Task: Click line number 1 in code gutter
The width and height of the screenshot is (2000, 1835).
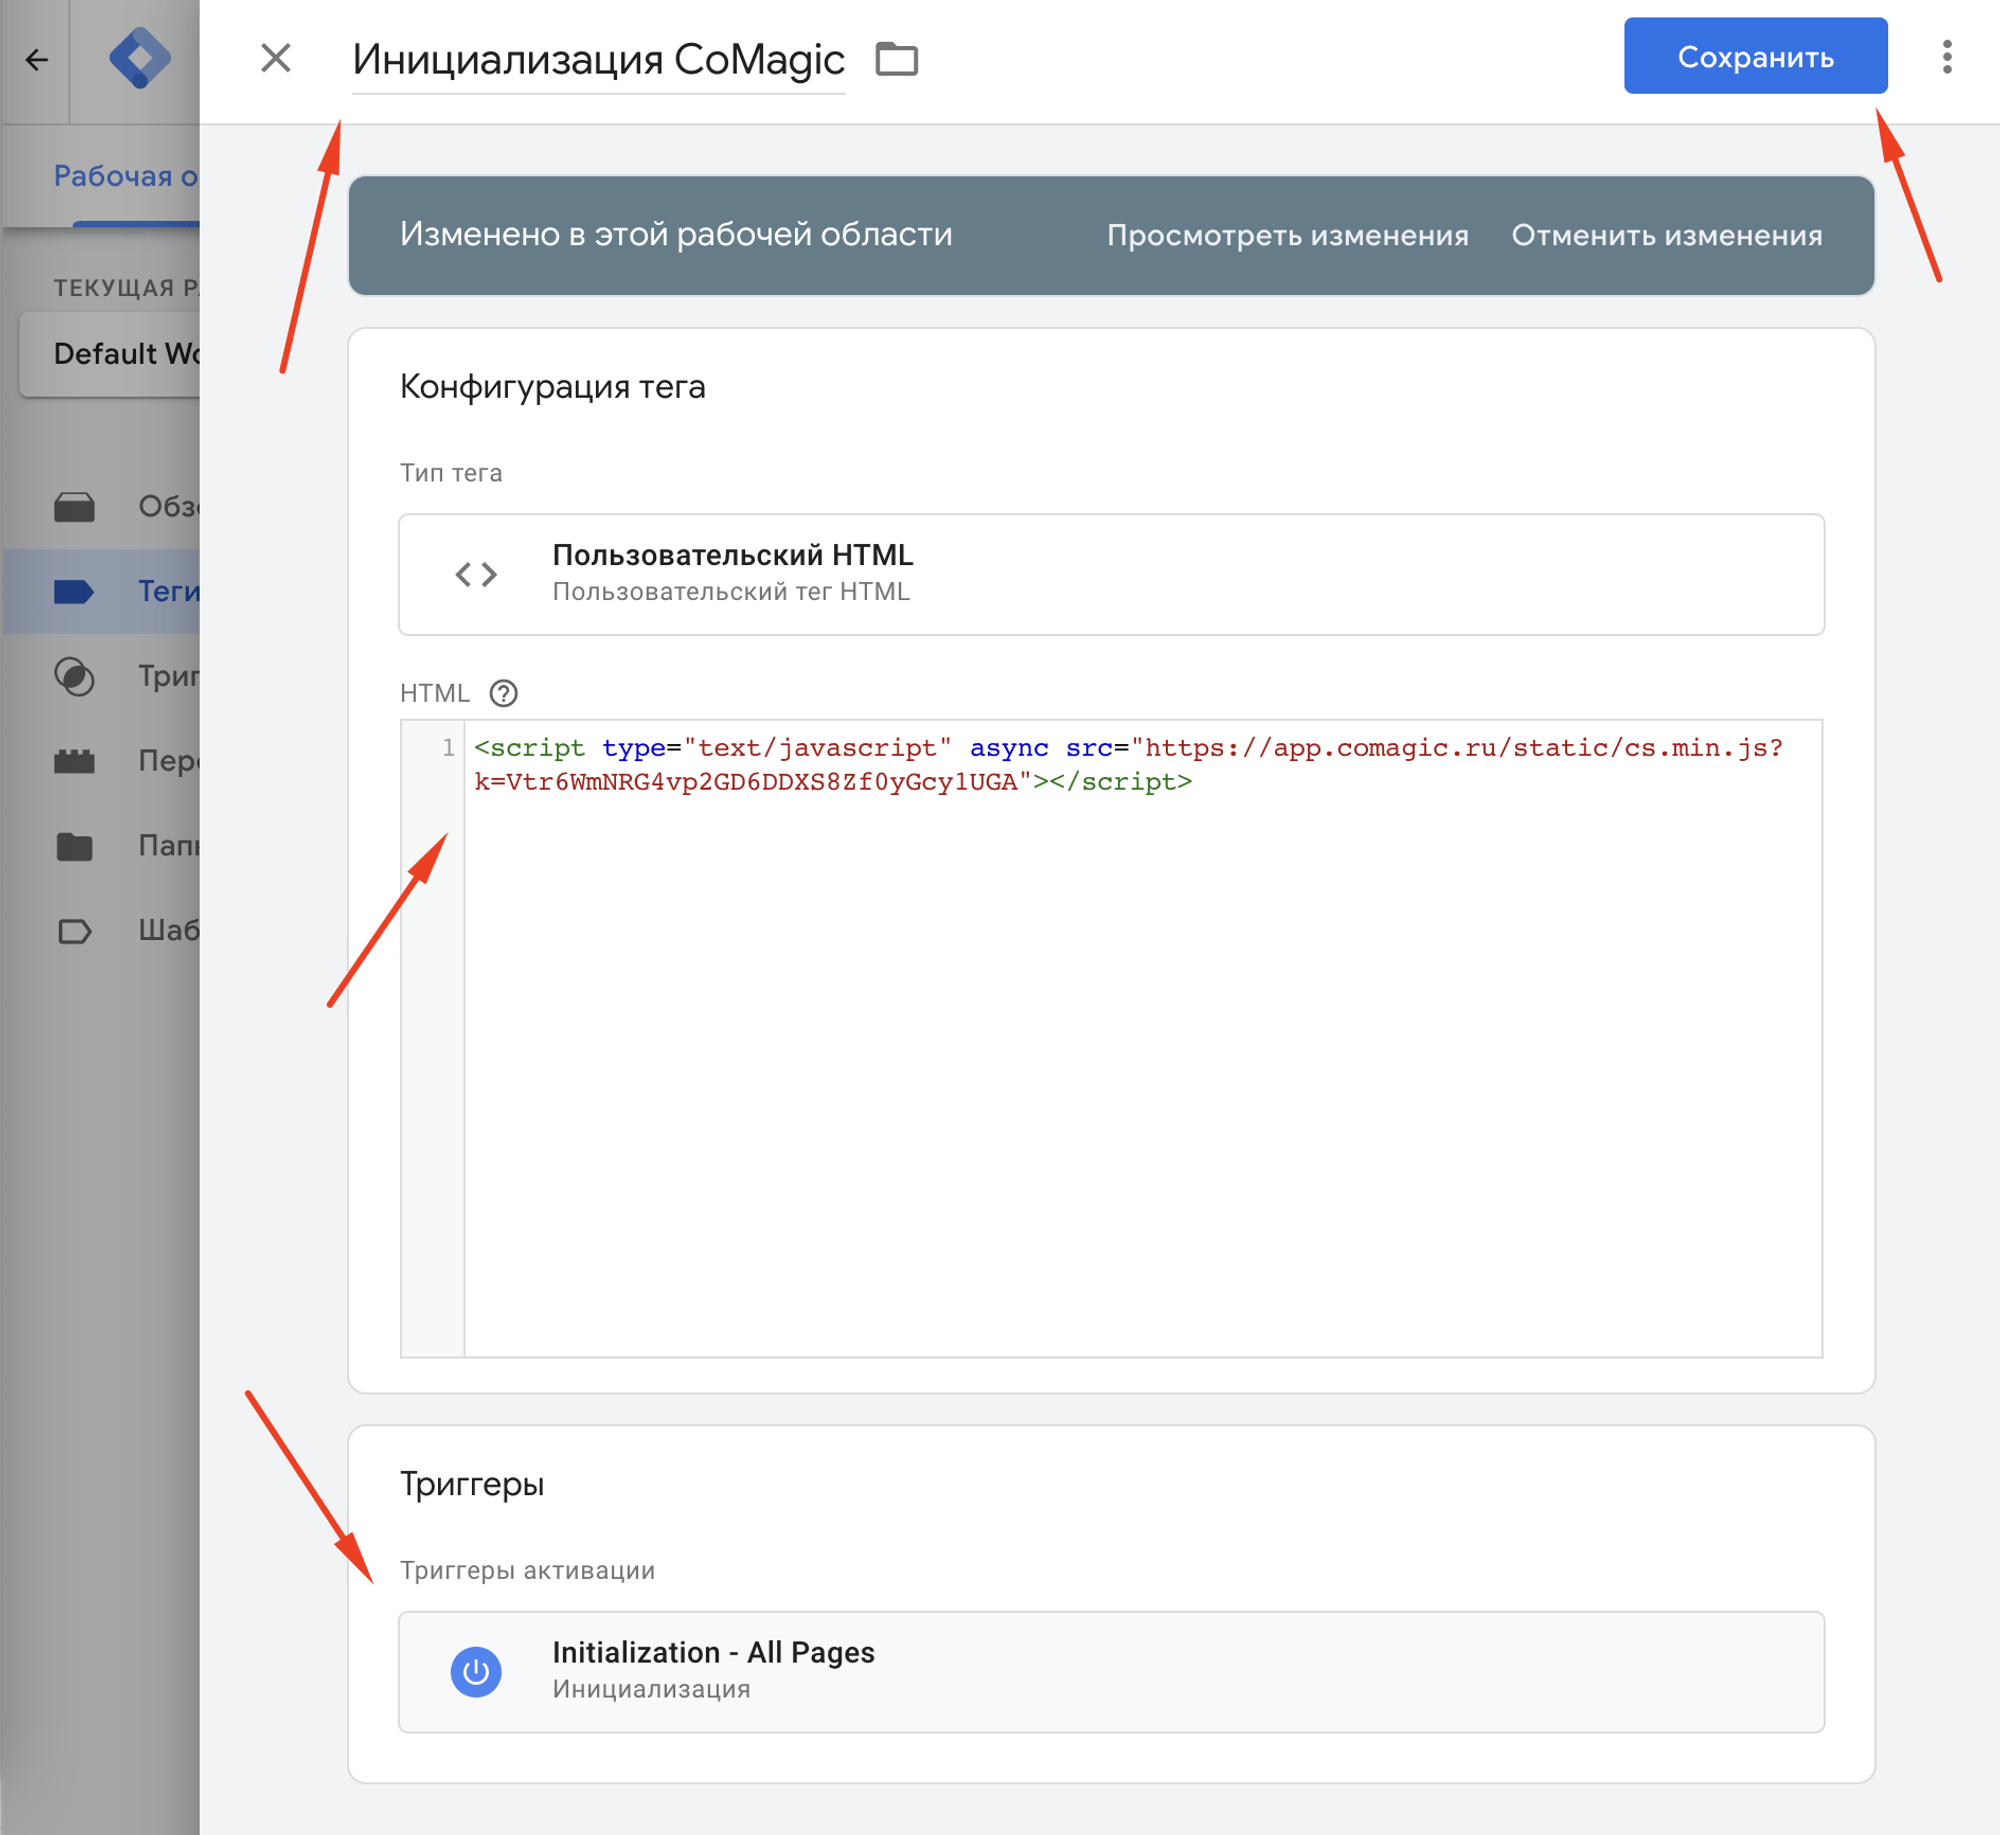Action: pyautogui.click(x=448, y=747)
